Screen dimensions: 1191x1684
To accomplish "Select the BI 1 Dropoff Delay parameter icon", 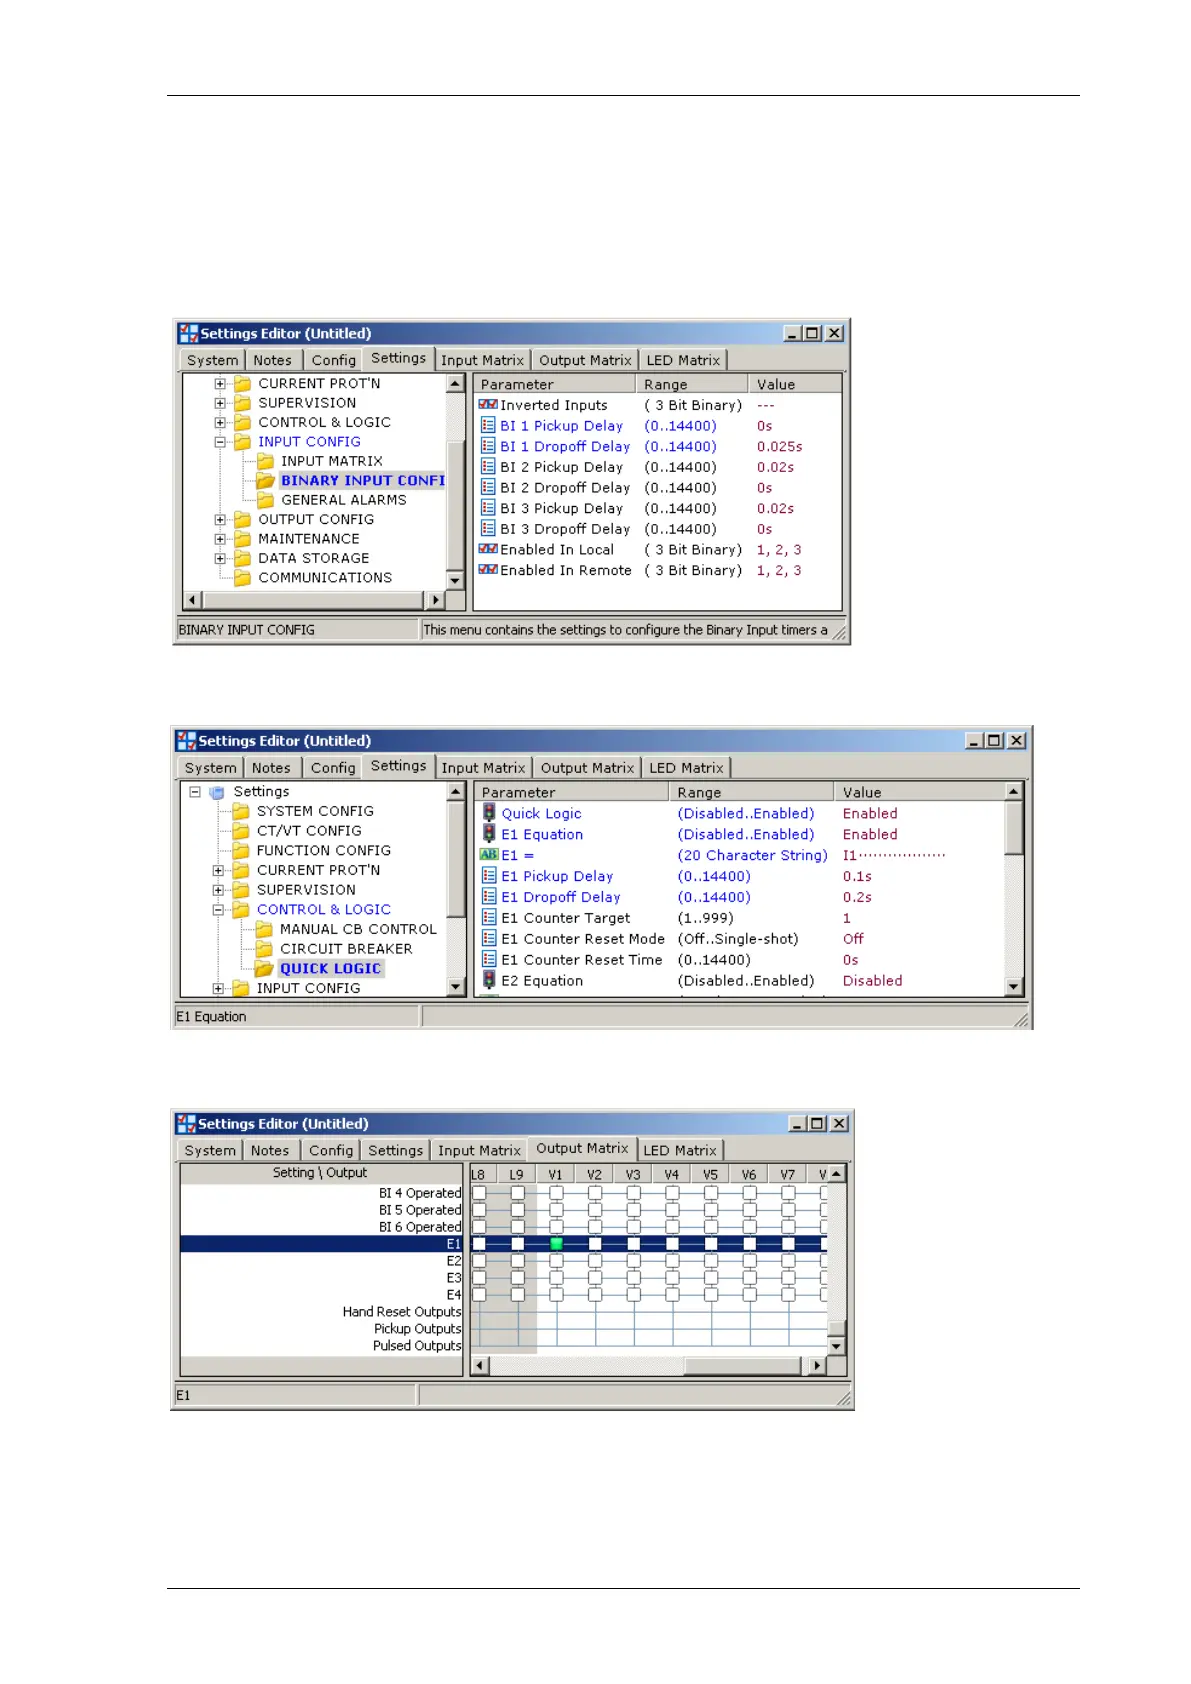I will (488, 446).
